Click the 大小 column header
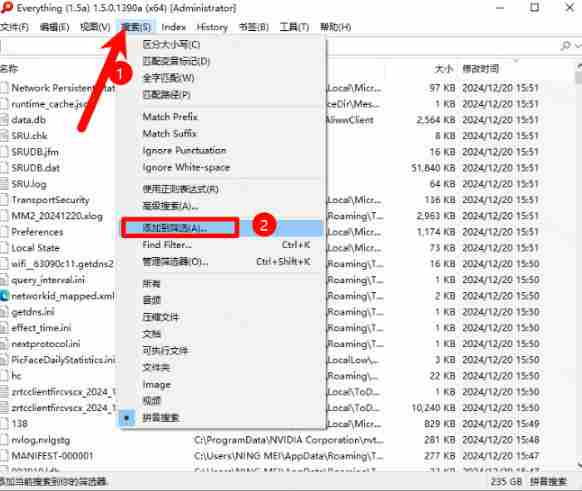 (444, 69)
